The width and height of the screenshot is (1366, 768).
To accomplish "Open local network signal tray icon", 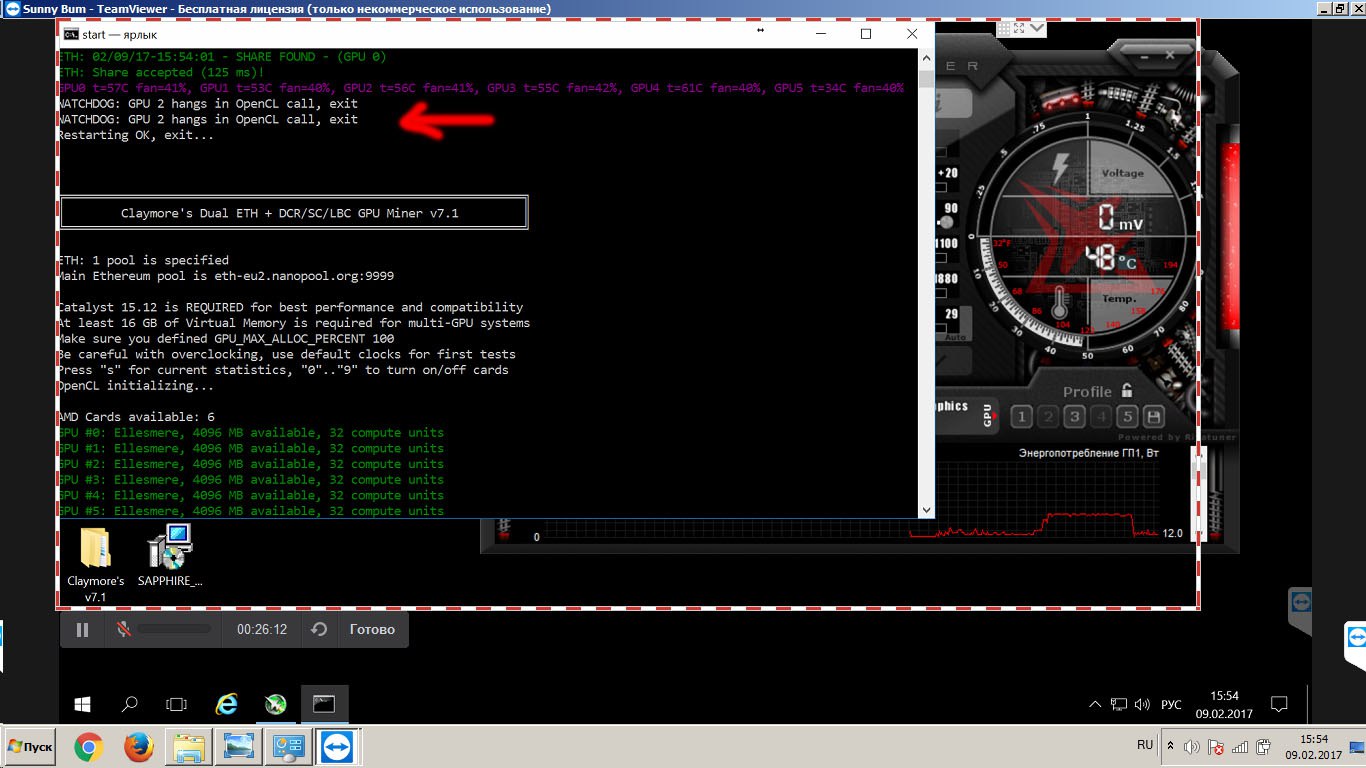I will coord(1240,747).
